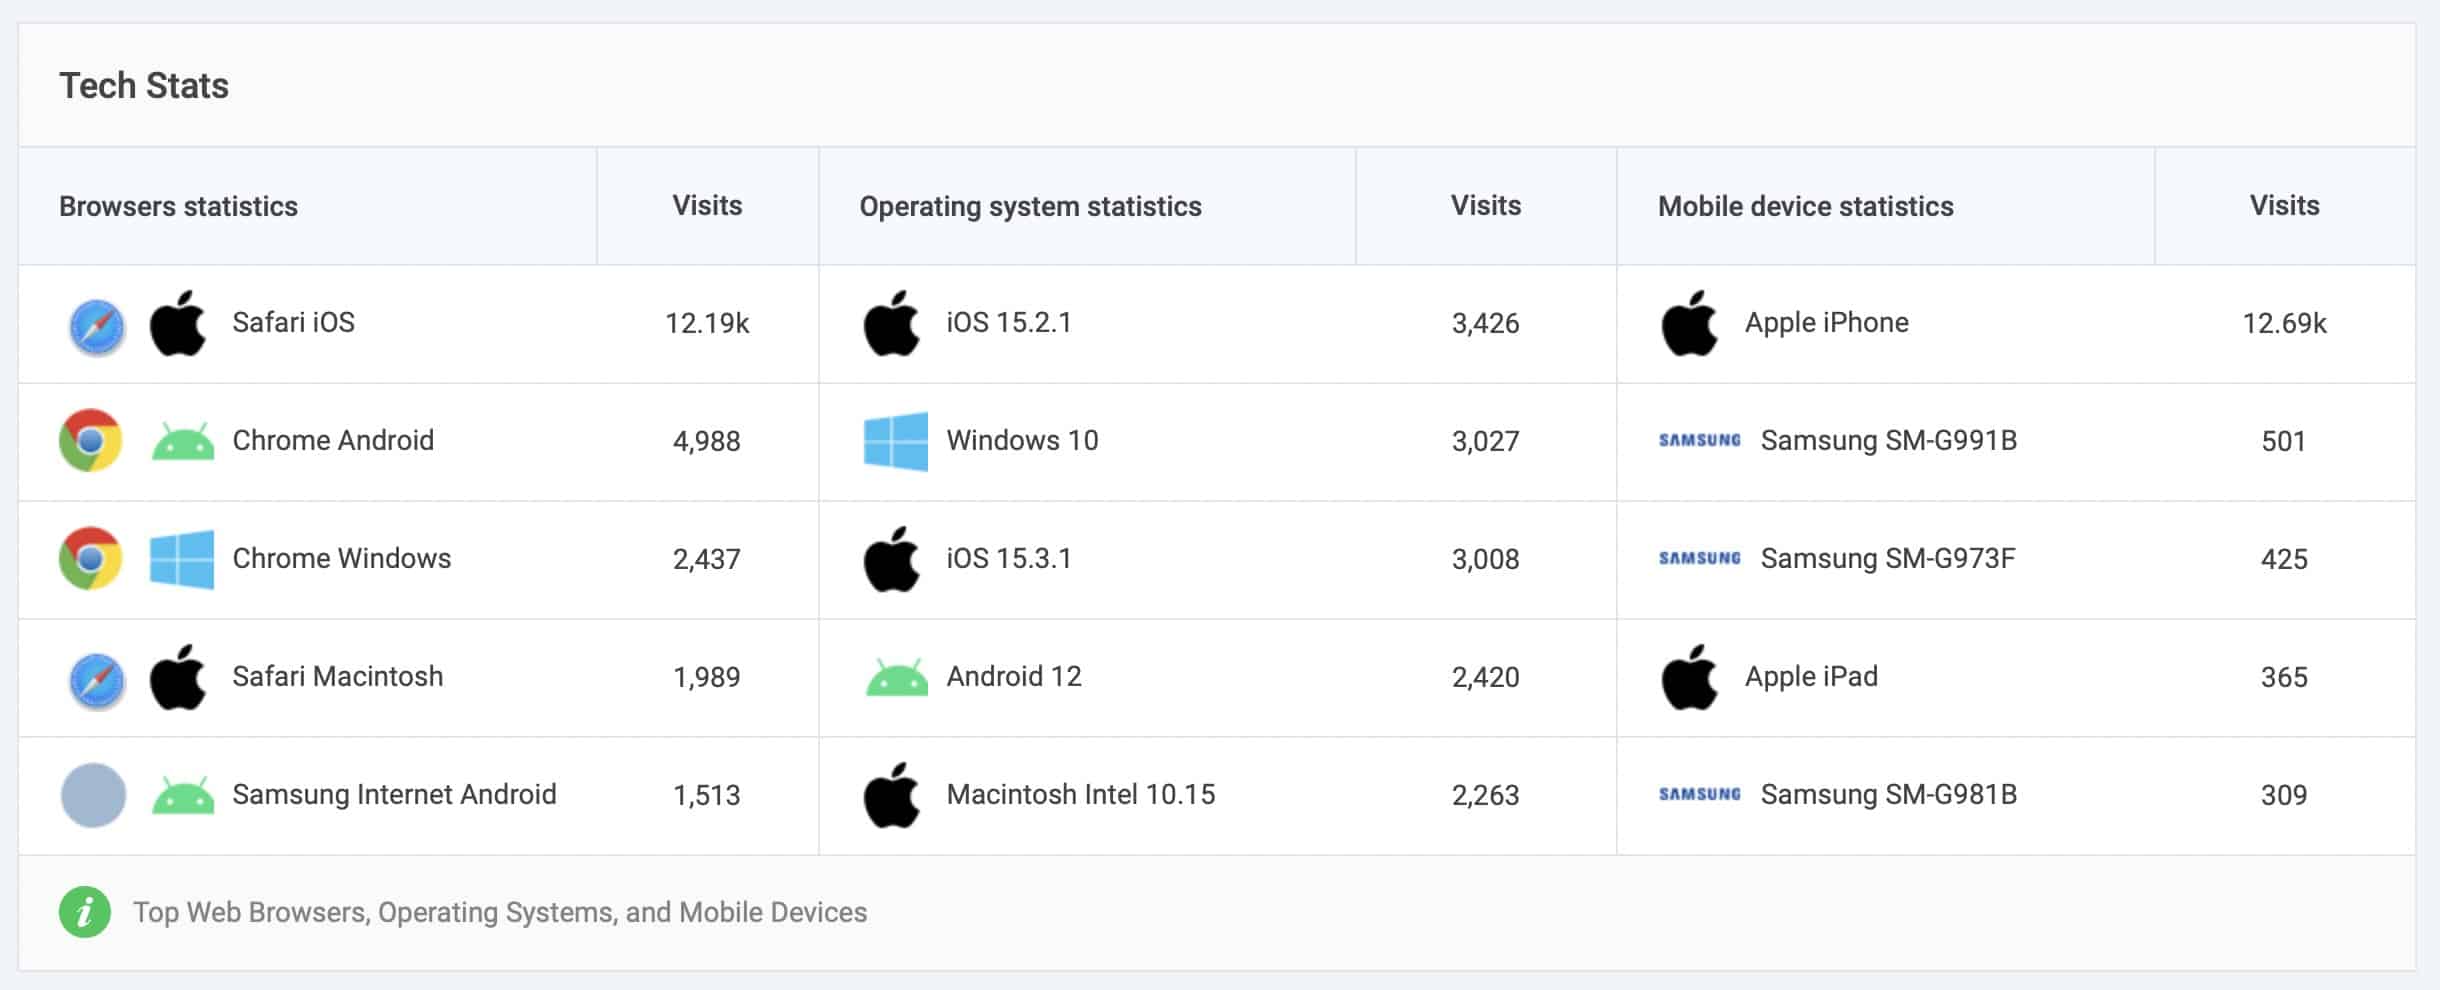
Task: Click the Chrome icon in Chrome Windows row
Action: pyautogui.click(x=91, y=558)
